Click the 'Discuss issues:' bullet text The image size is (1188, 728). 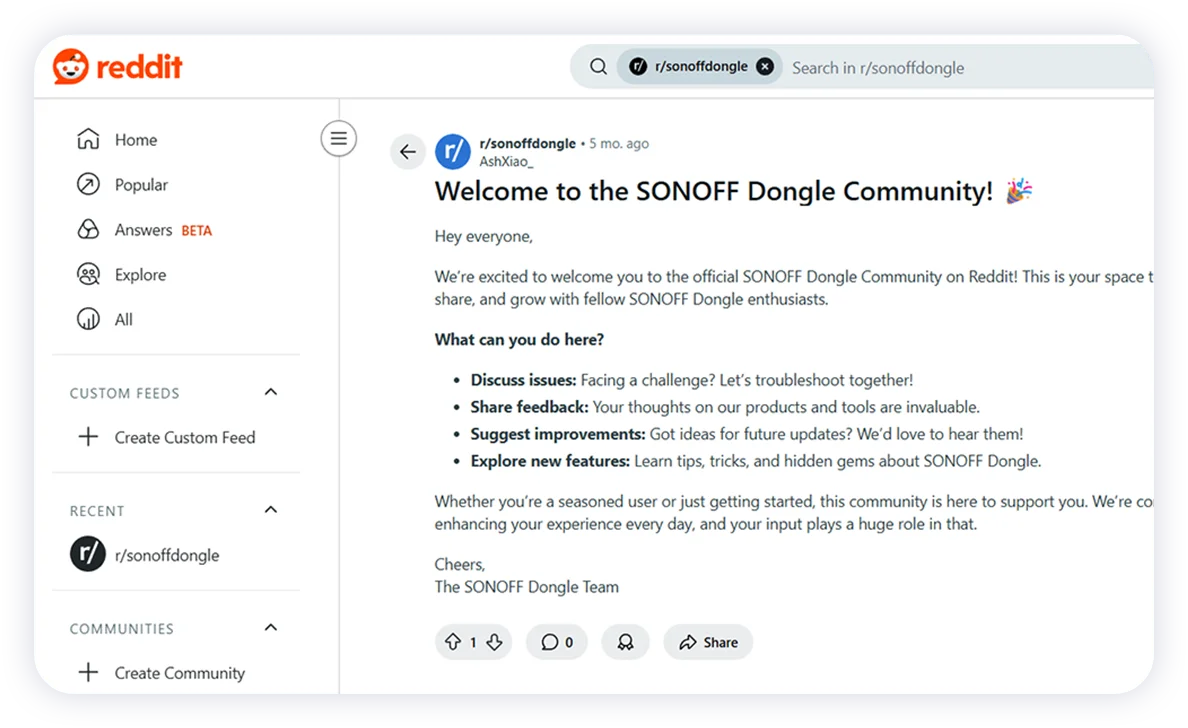[524, 380]
